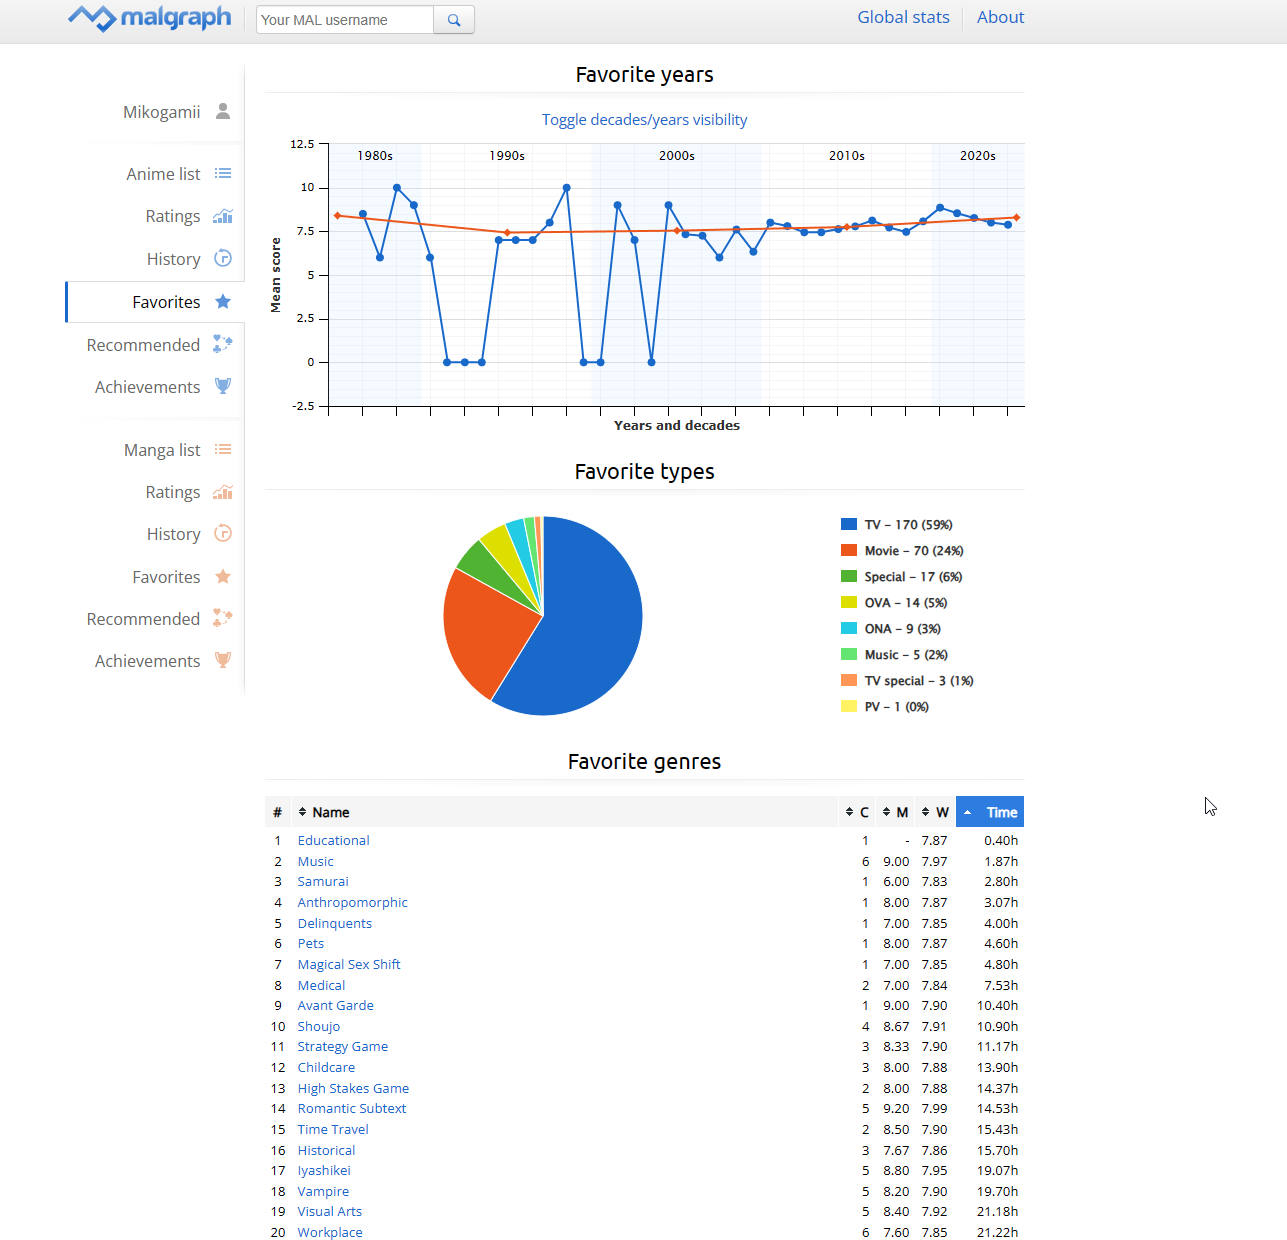Click the Anime list icon in sidebar
1287x1240 pixels.
click(223, 174)
